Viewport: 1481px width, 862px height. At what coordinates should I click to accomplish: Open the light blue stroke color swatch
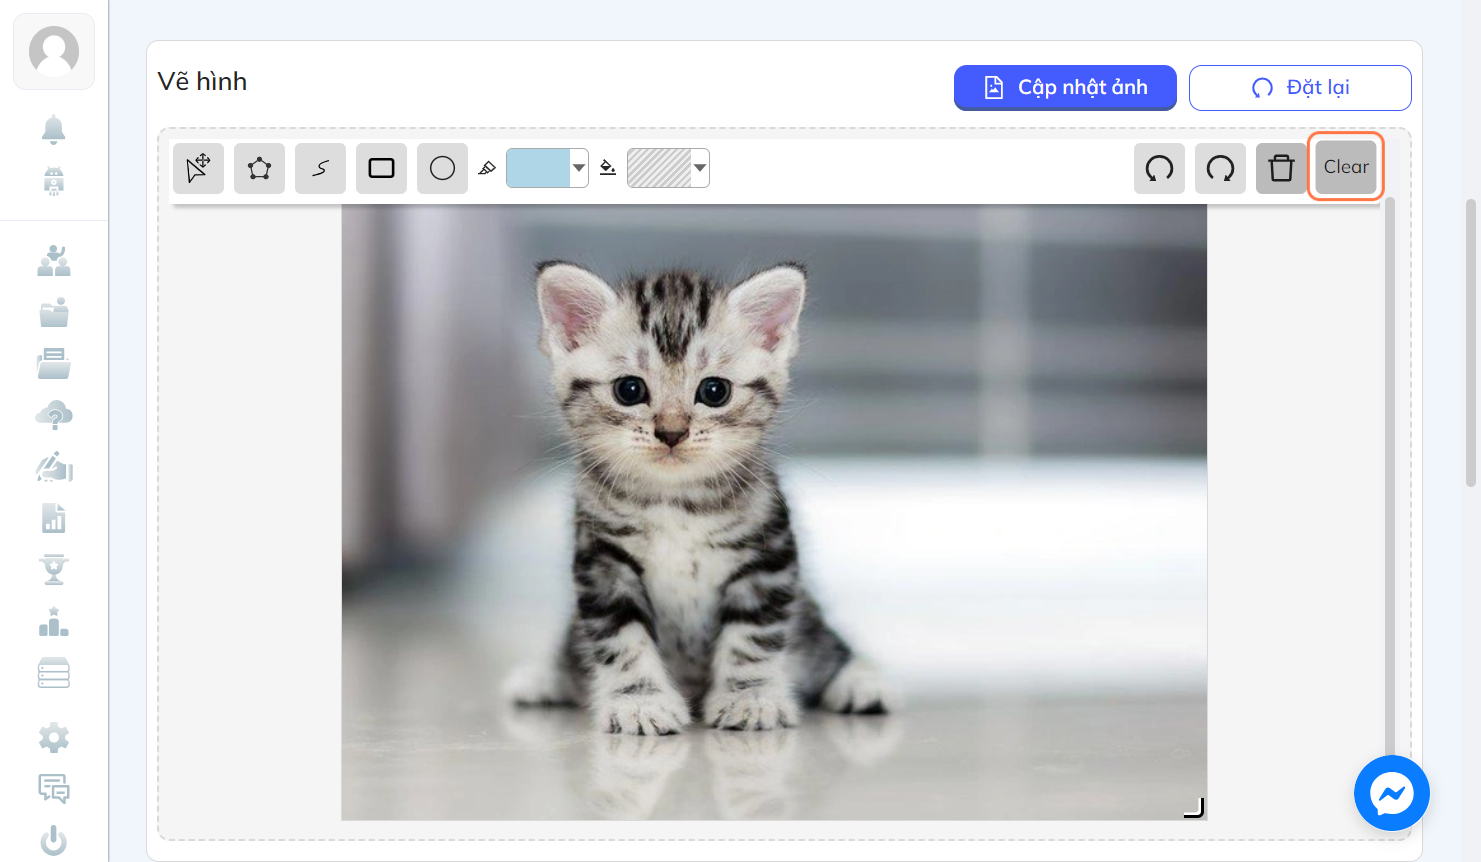pos(538,168)
